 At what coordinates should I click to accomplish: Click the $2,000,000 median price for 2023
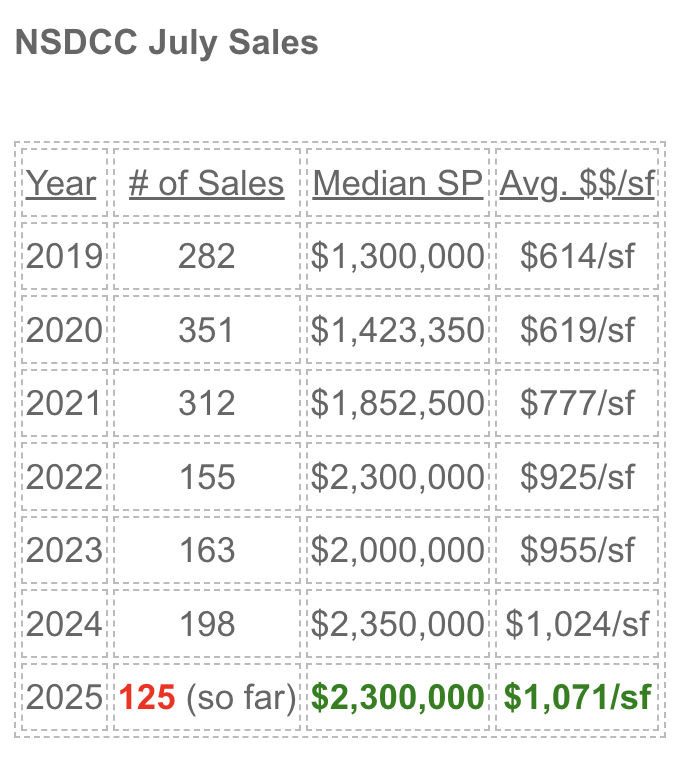click(x=398, y=550)
